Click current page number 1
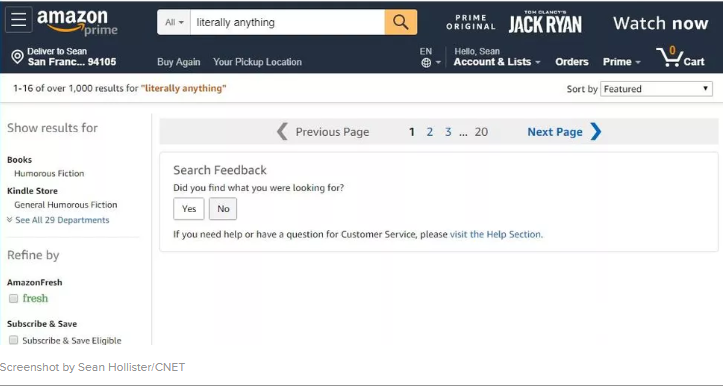The width and height of the screenshot is (726, 387). (412, 132)
